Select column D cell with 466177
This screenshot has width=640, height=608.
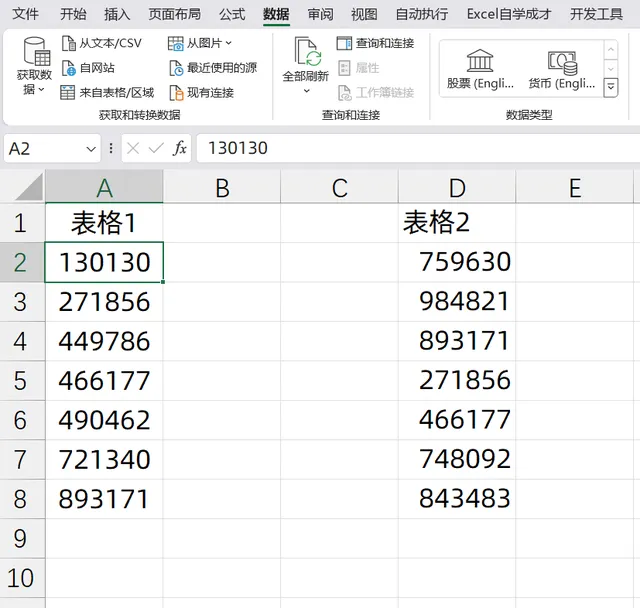[457, 420]
